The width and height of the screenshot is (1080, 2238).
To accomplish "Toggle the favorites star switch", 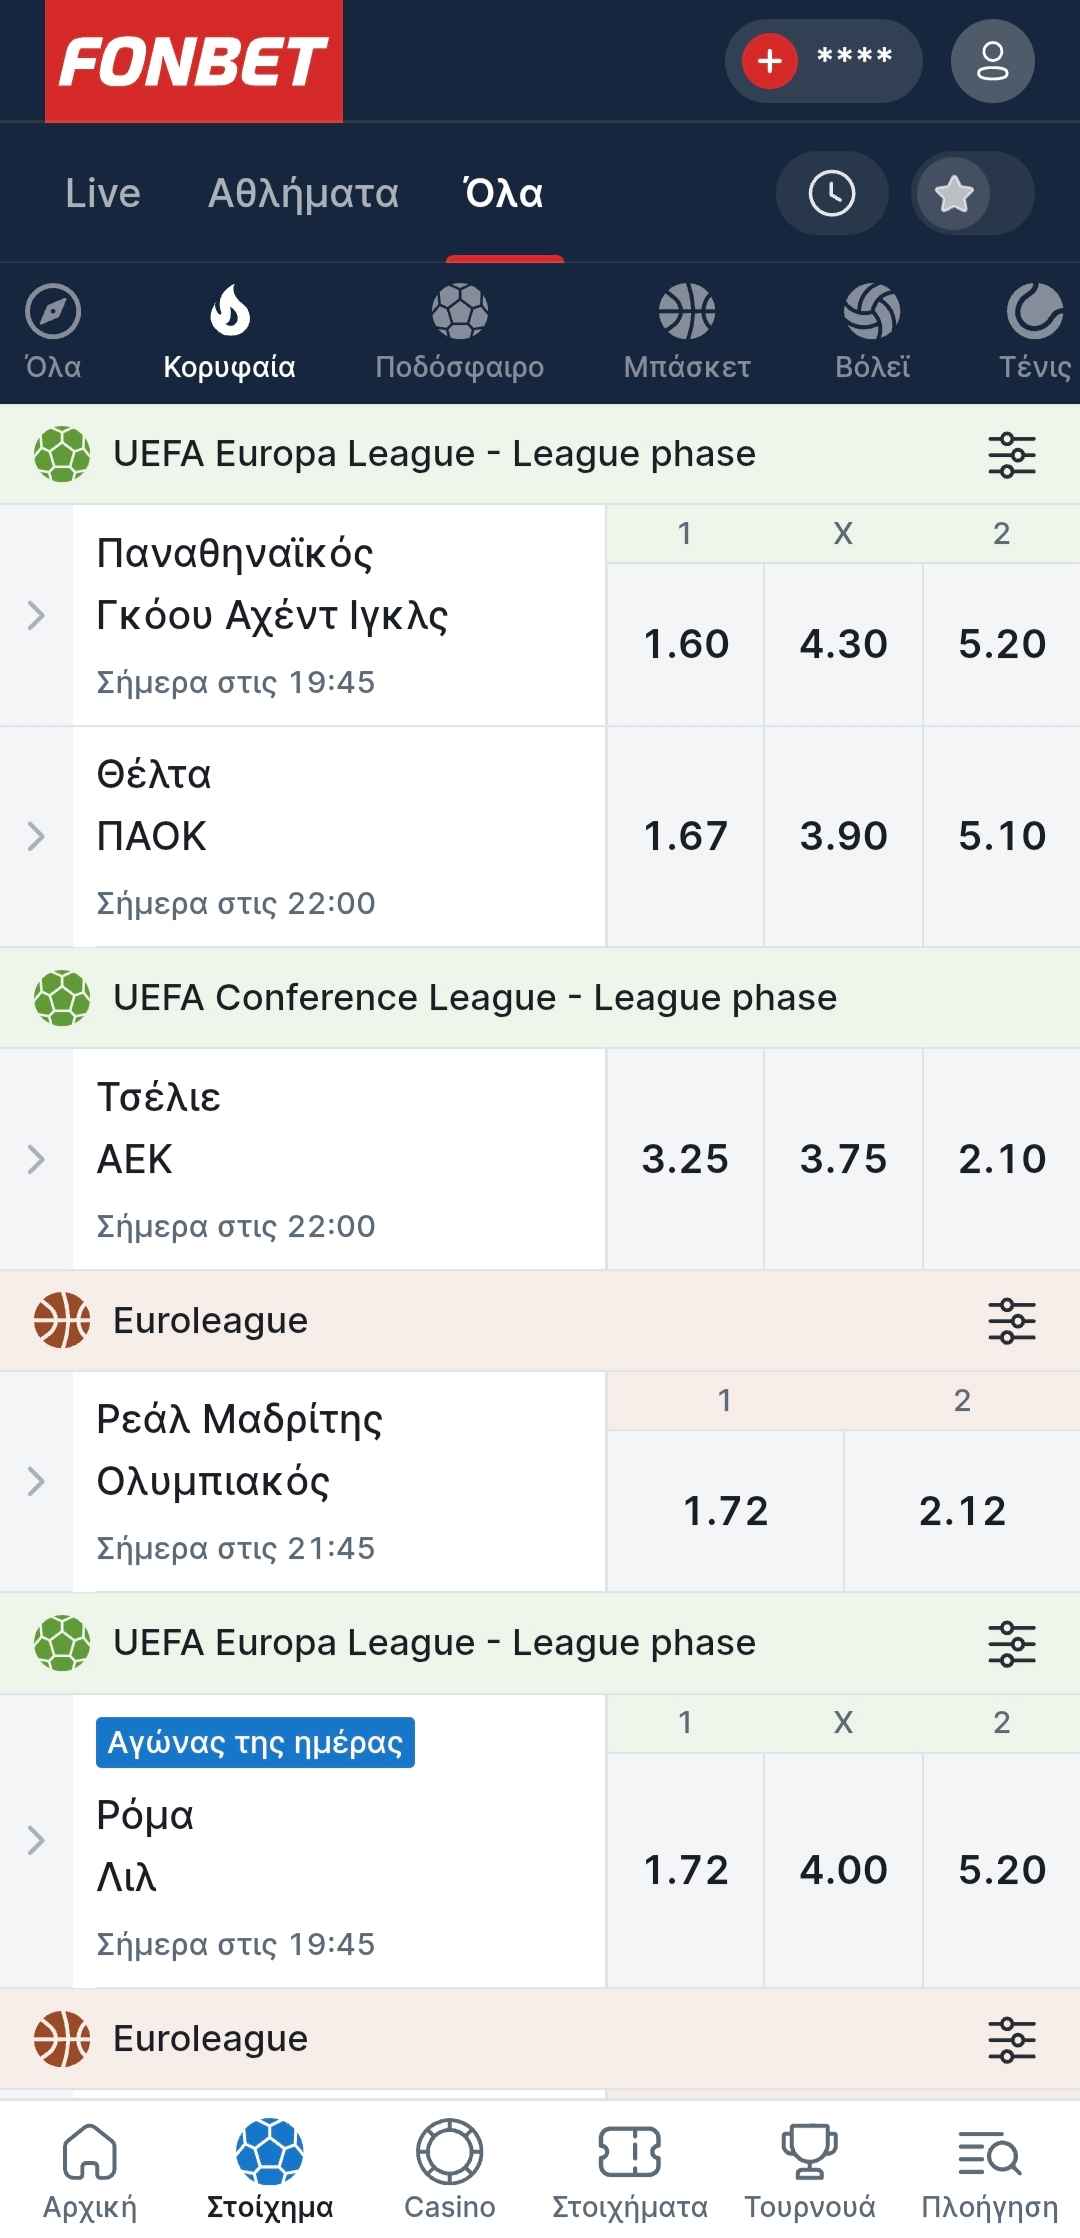I will click(x=971, y=193).
